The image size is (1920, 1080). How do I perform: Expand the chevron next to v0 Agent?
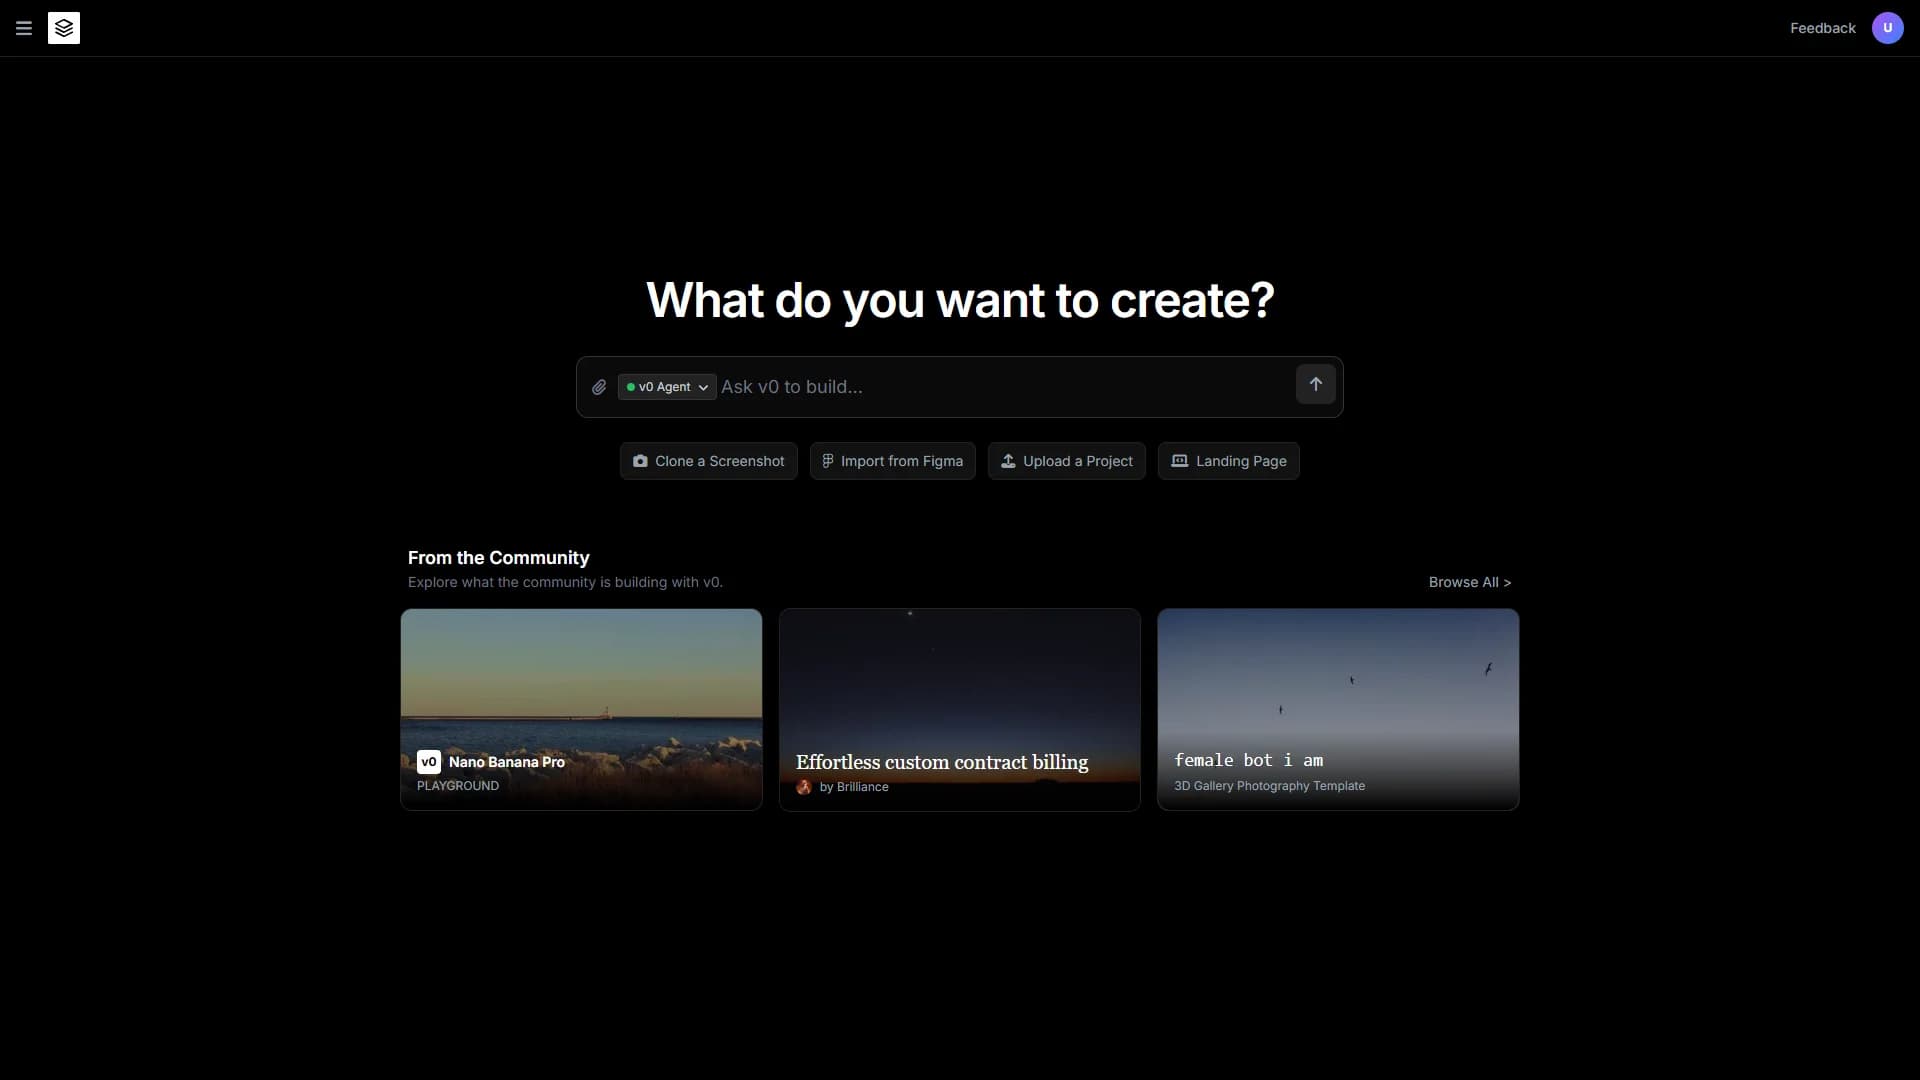pyautogui.click(x=703, y=387)
